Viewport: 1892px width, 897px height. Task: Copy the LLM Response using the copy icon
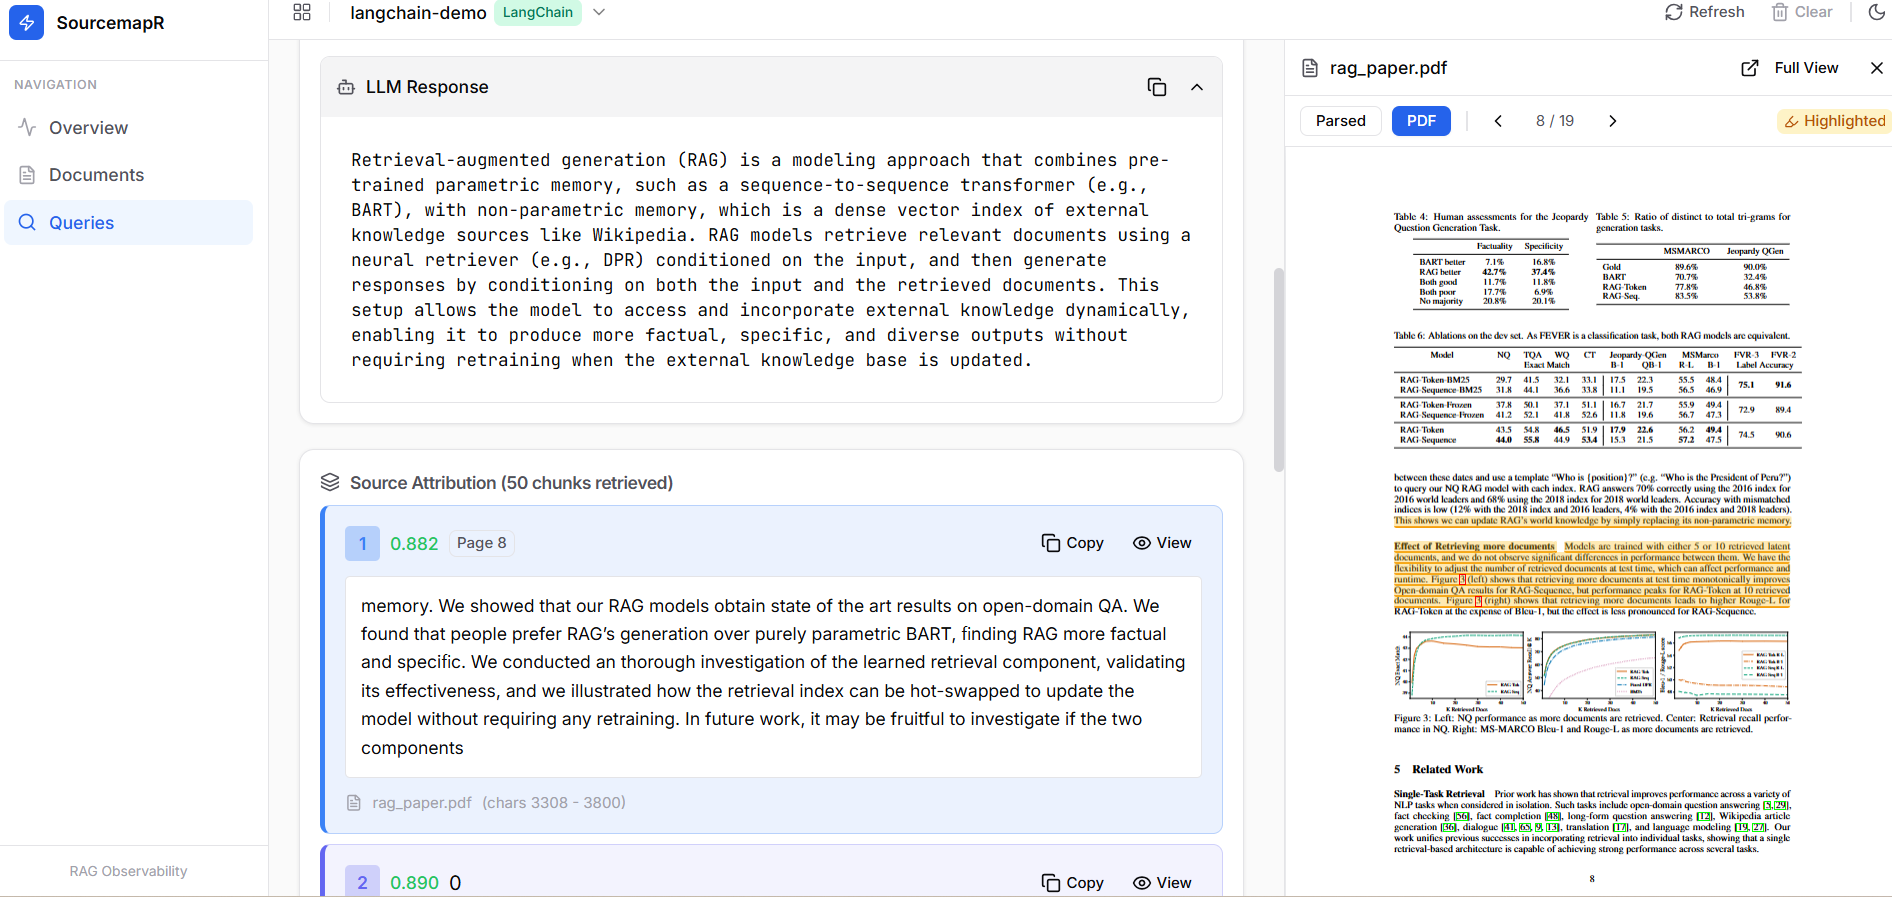pos(1156,87)
